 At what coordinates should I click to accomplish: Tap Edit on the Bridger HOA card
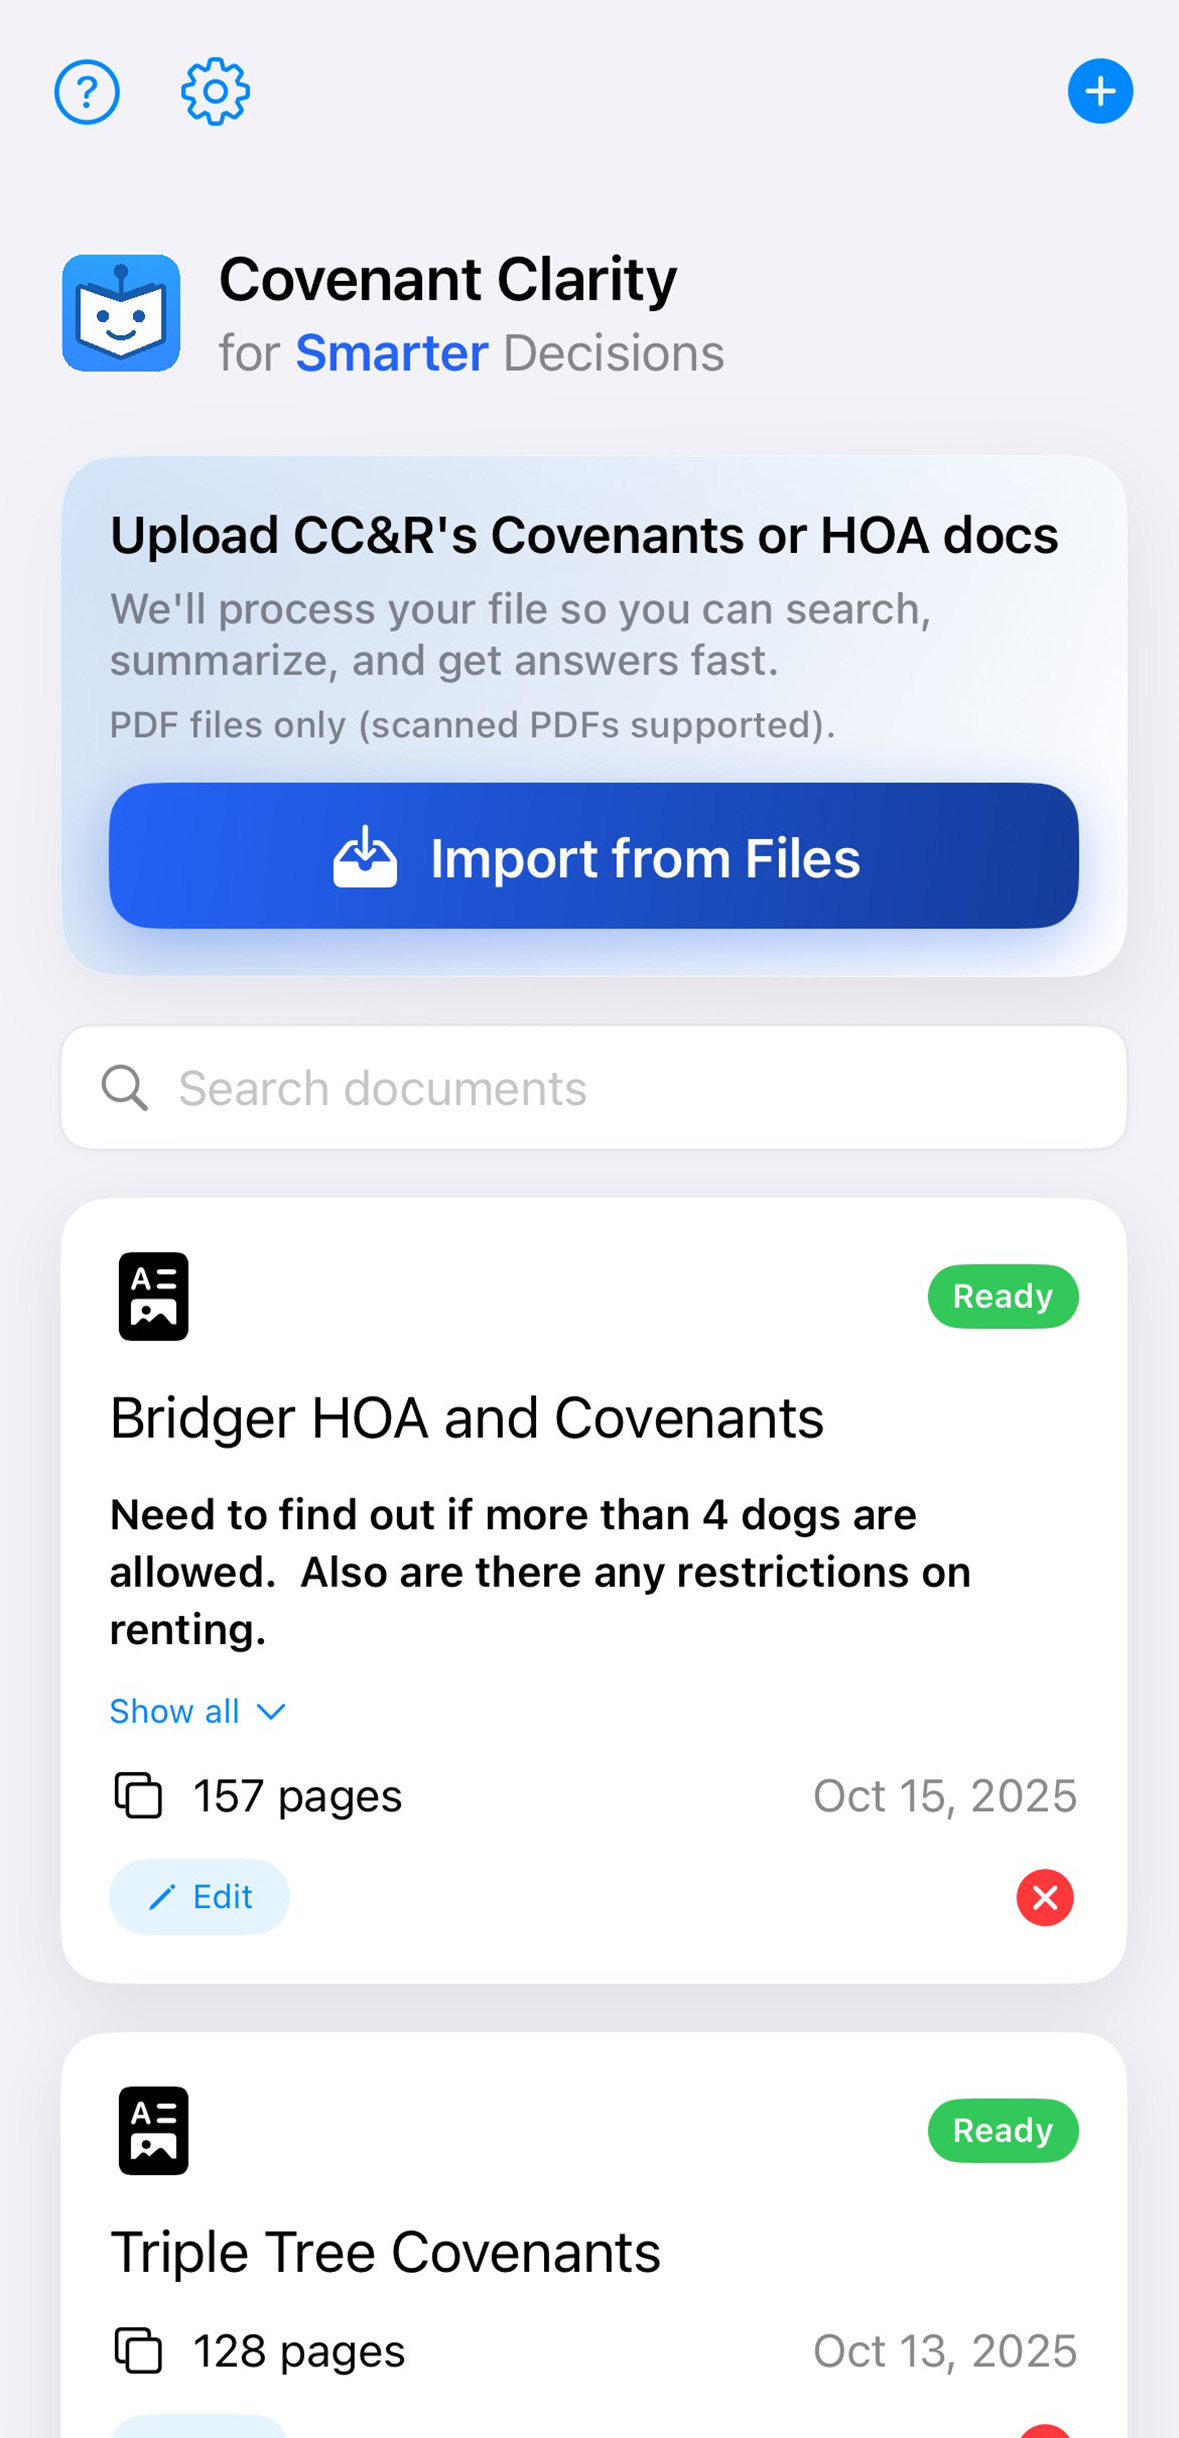199,1896
